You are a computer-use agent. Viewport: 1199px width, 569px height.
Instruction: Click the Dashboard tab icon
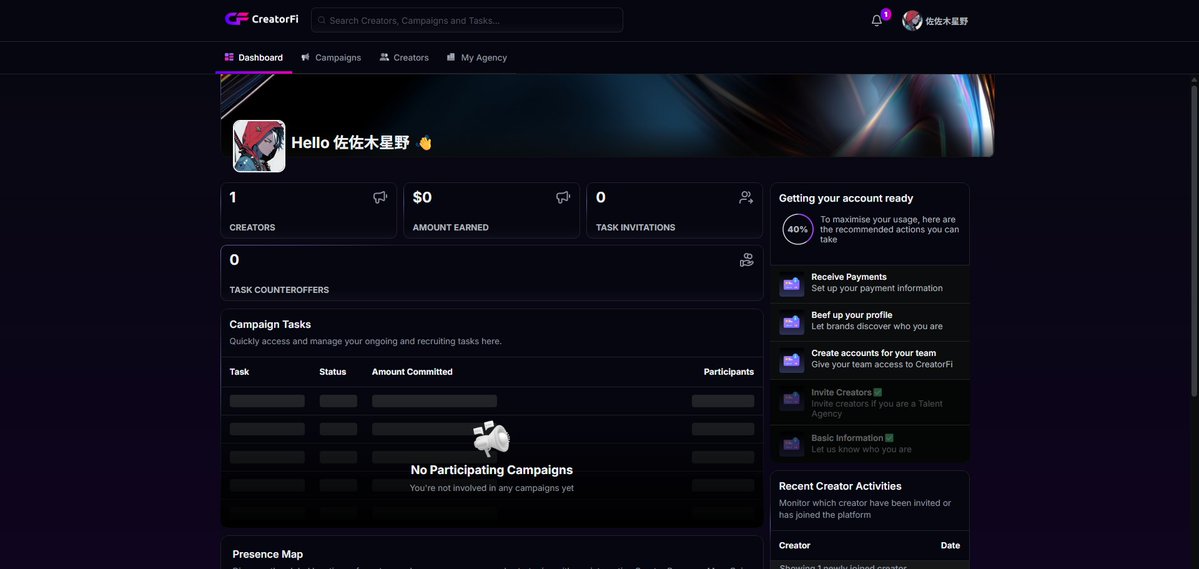pos(229,57)
